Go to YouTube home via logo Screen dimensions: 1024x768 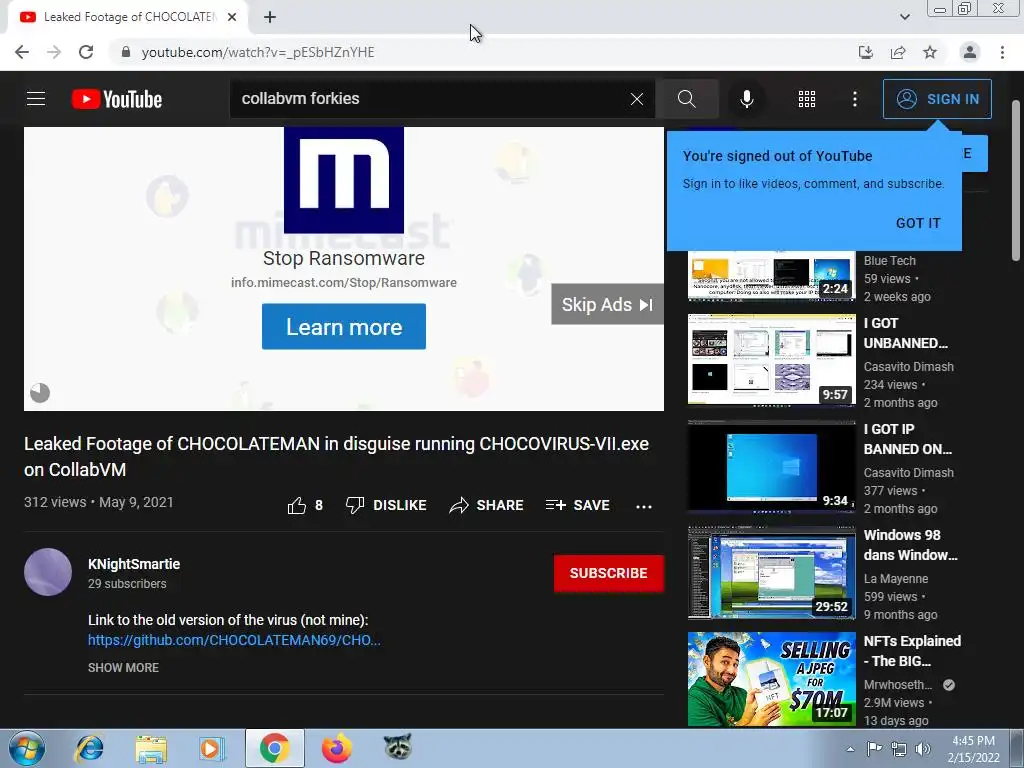click(x=117, y=99)
